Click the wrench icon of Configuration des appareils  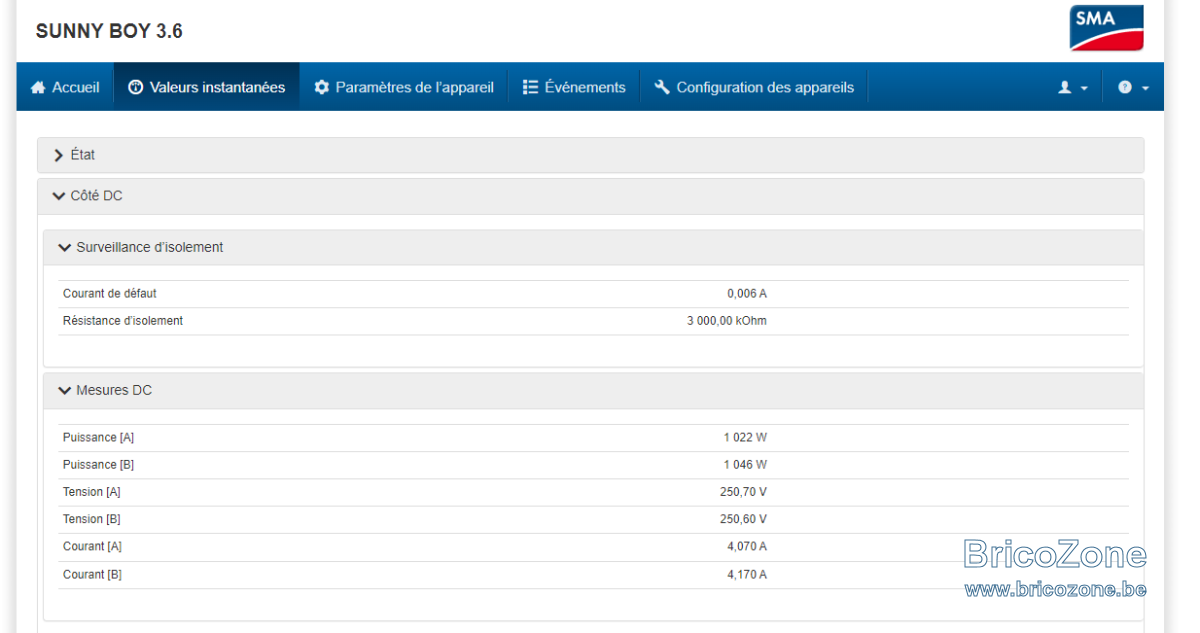pos(662,88)
